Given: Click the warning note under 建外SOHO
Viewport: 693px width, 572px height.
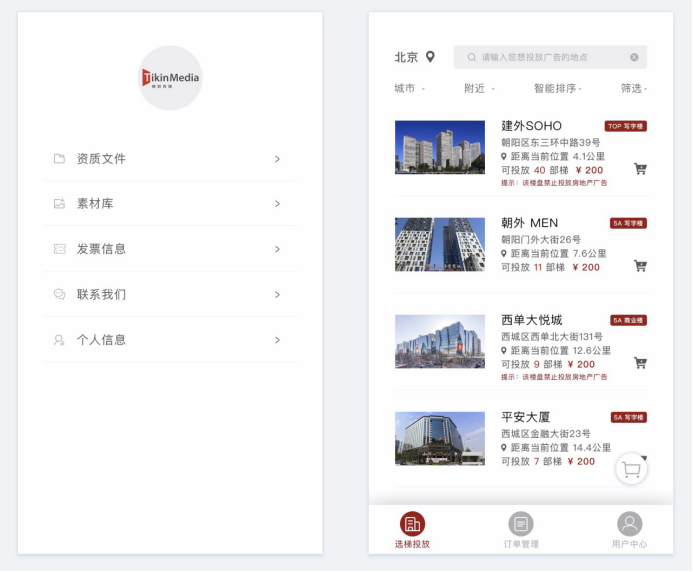Looking at the screenshot, I should pos(554,183).
